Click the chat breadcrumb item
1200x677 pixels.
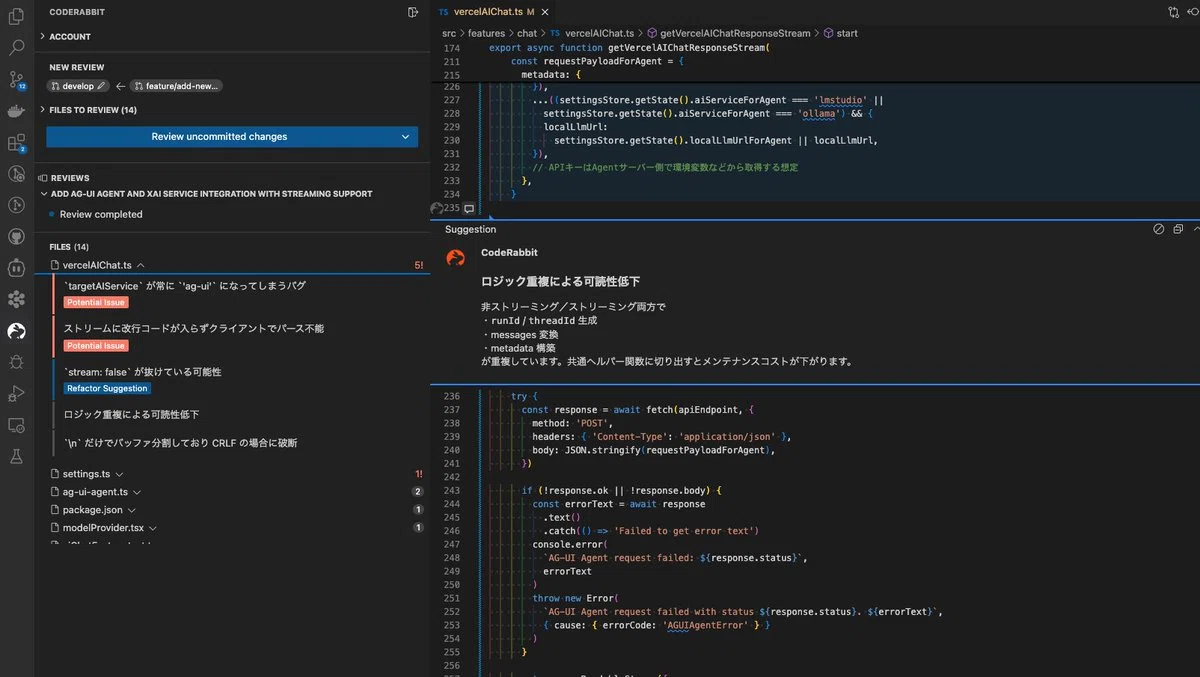[527, 33]
